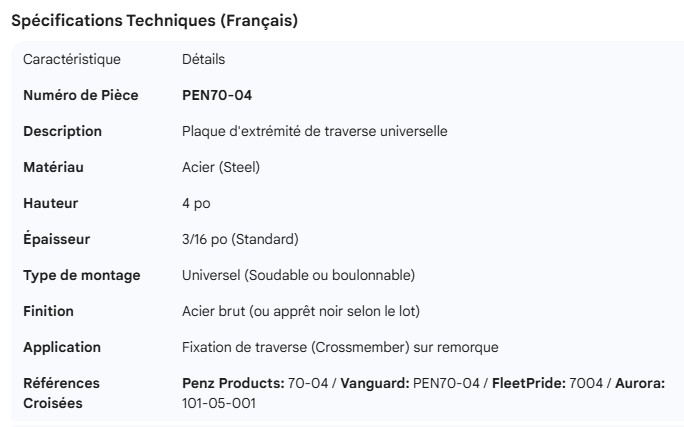This screenshot has height=427, width=684.
Task: Click the Références Croisées row label
Action: click(61, 393)
